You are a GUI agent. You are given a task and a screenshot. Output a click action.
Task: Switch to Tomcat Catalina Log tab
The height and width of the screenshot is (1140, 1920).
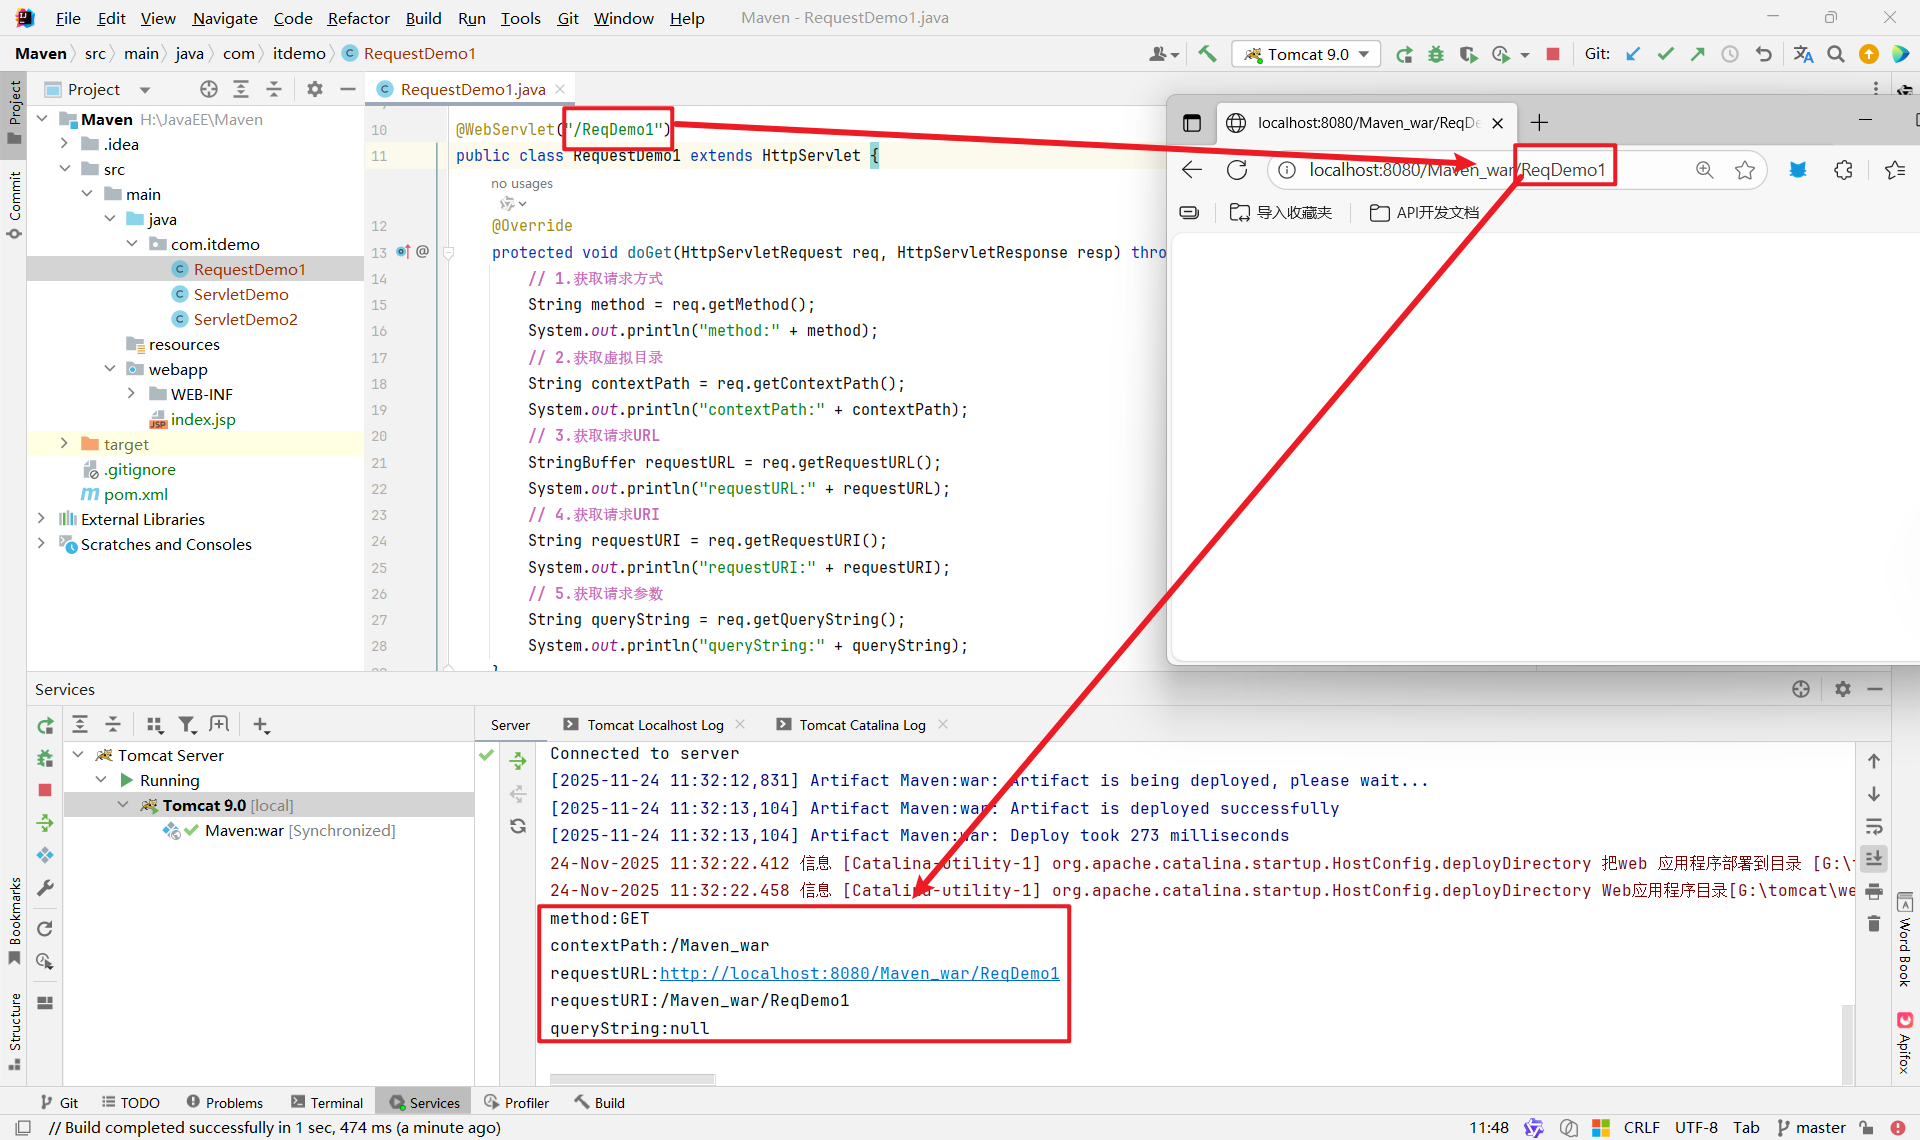(x=862, y=725)
